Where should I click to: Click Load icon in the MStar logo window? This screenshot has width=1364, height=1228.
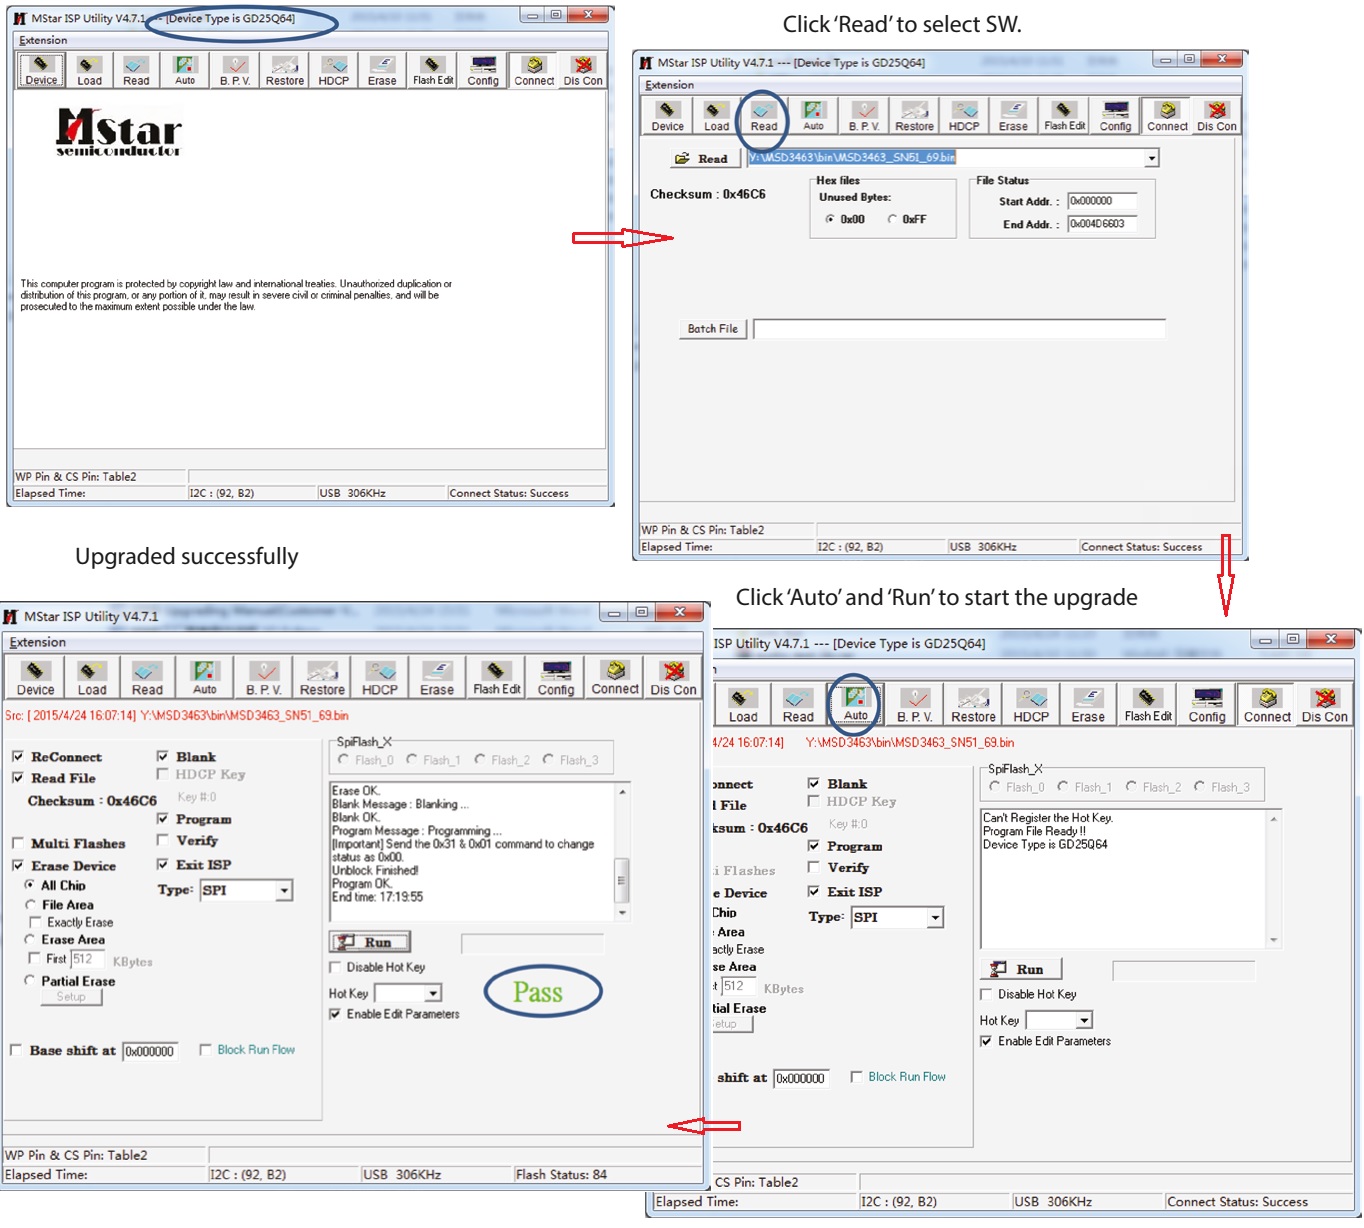pyautogui.click(x=90, y=70)
